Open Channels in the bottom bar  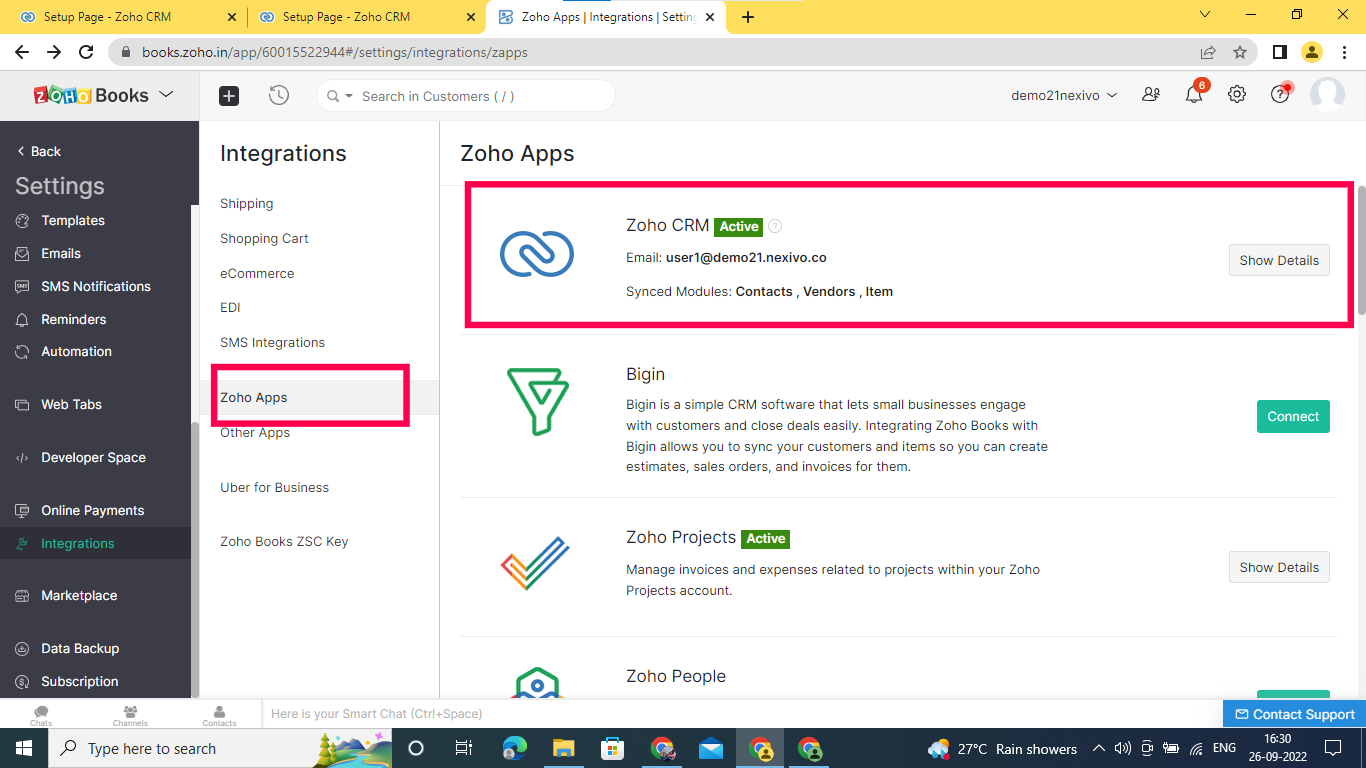130,715
